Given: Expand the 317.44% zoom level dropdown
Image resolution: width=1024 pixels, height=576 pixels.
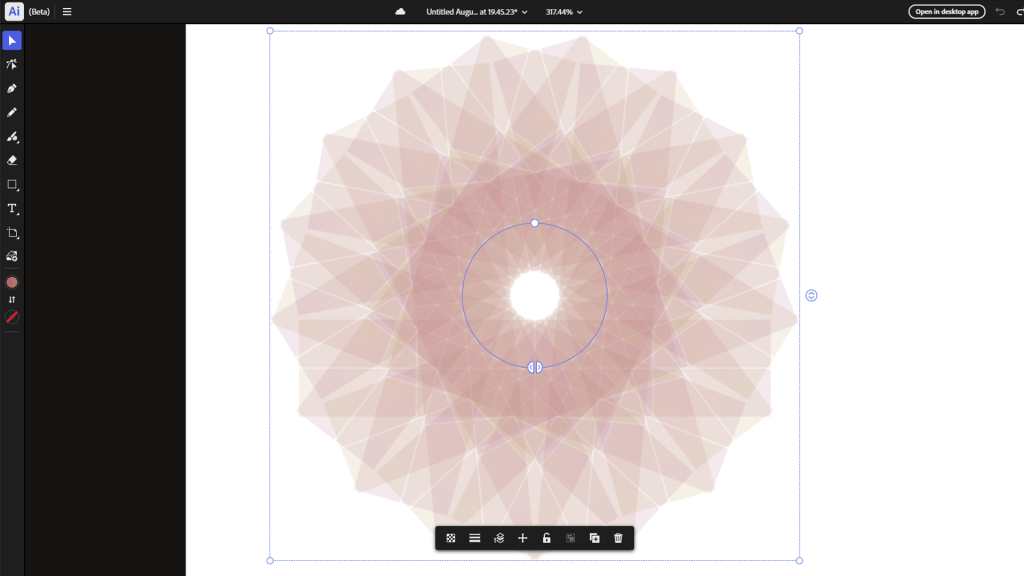Looking at the screenshot, I should tap(564, 12).
